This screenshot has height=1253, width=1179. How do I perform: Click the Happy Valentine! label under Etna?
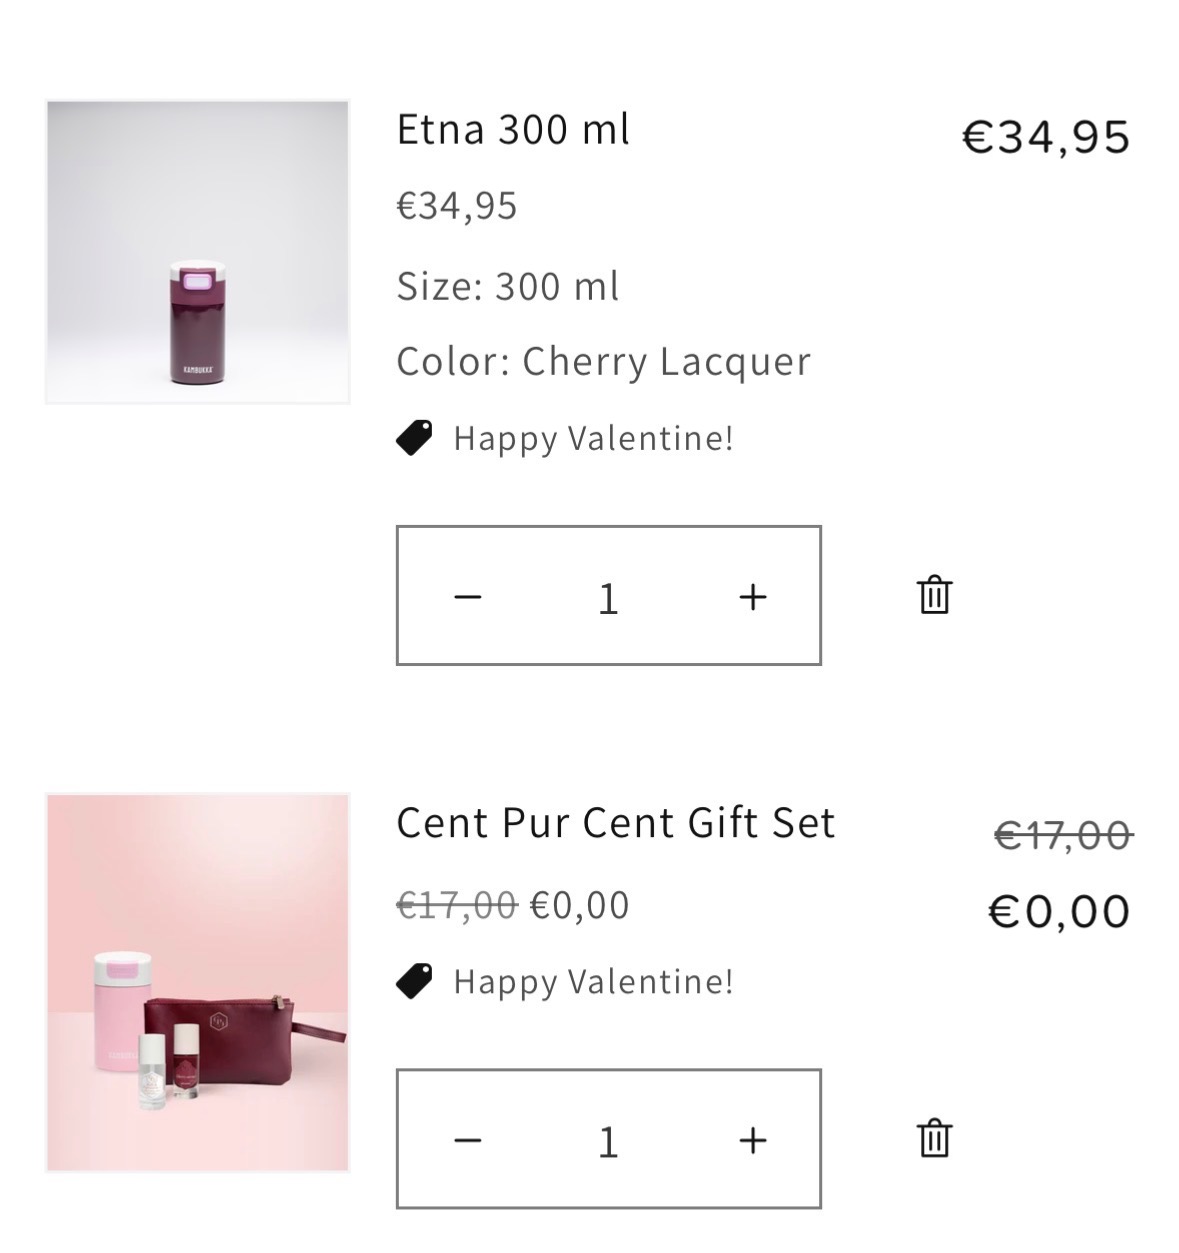point(593,438)
